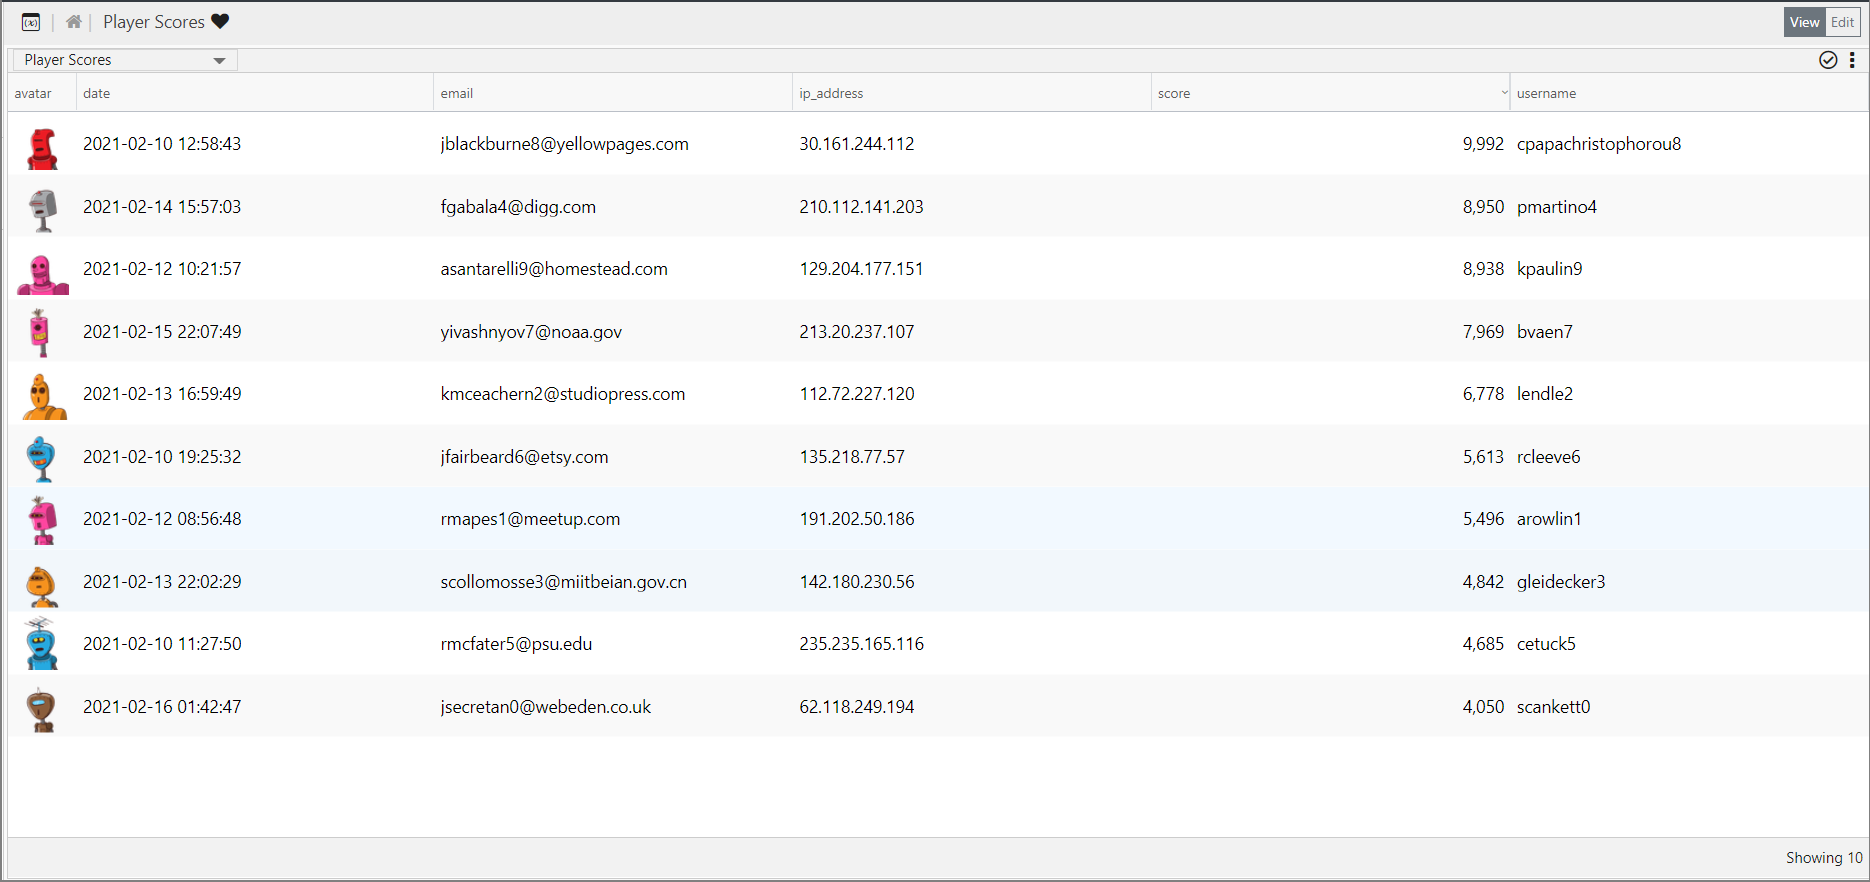Click the sort arrow on score column
Screen dimensions: 1870x882
(x=1504, y=93)
